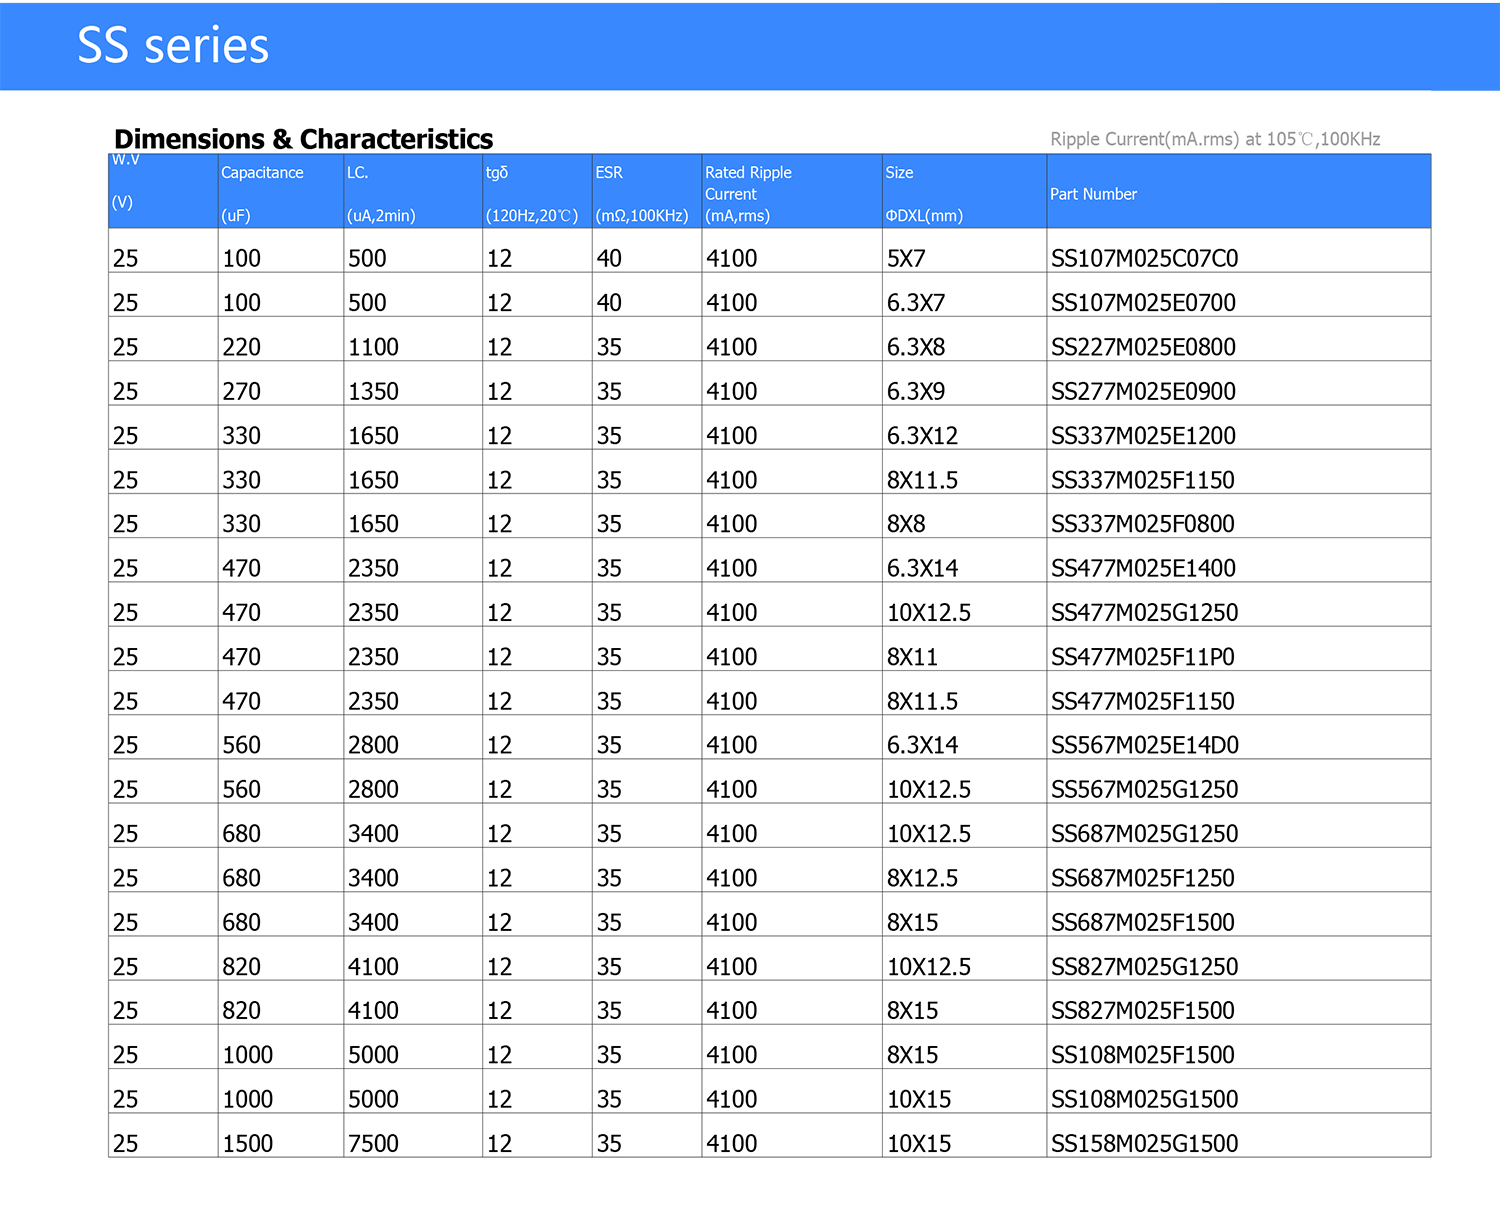Click the SS series title
The height and width of the screenshot is (1213, 1500).
(x=173, y=46)
